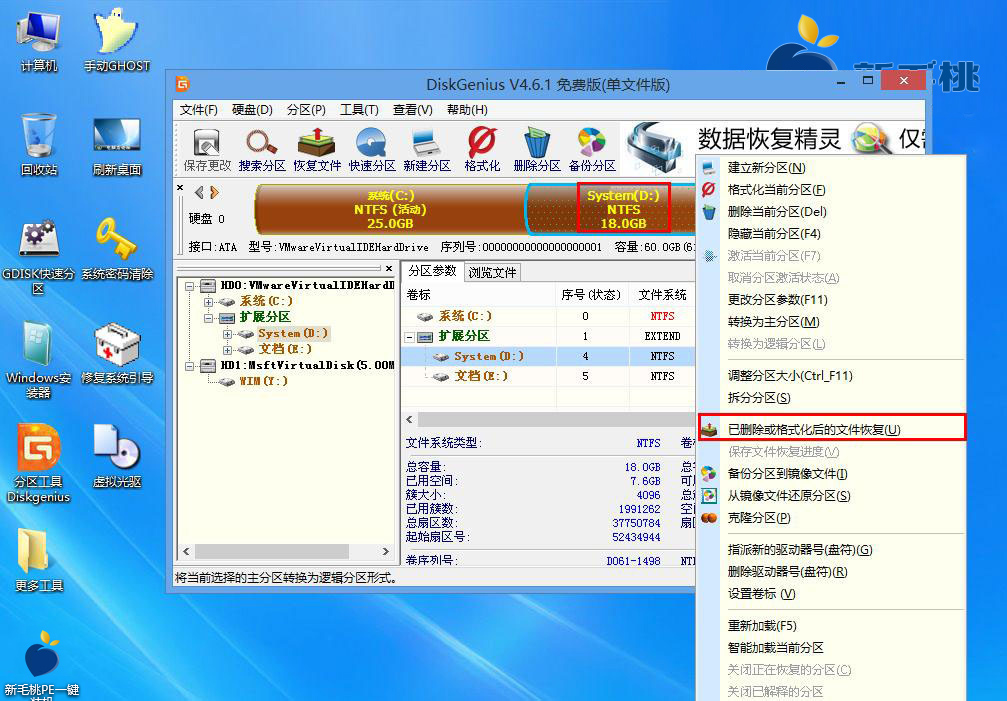Choose 建立新分区(N) from context menu
Screen dimensions: 1007x701
point(830,168)
